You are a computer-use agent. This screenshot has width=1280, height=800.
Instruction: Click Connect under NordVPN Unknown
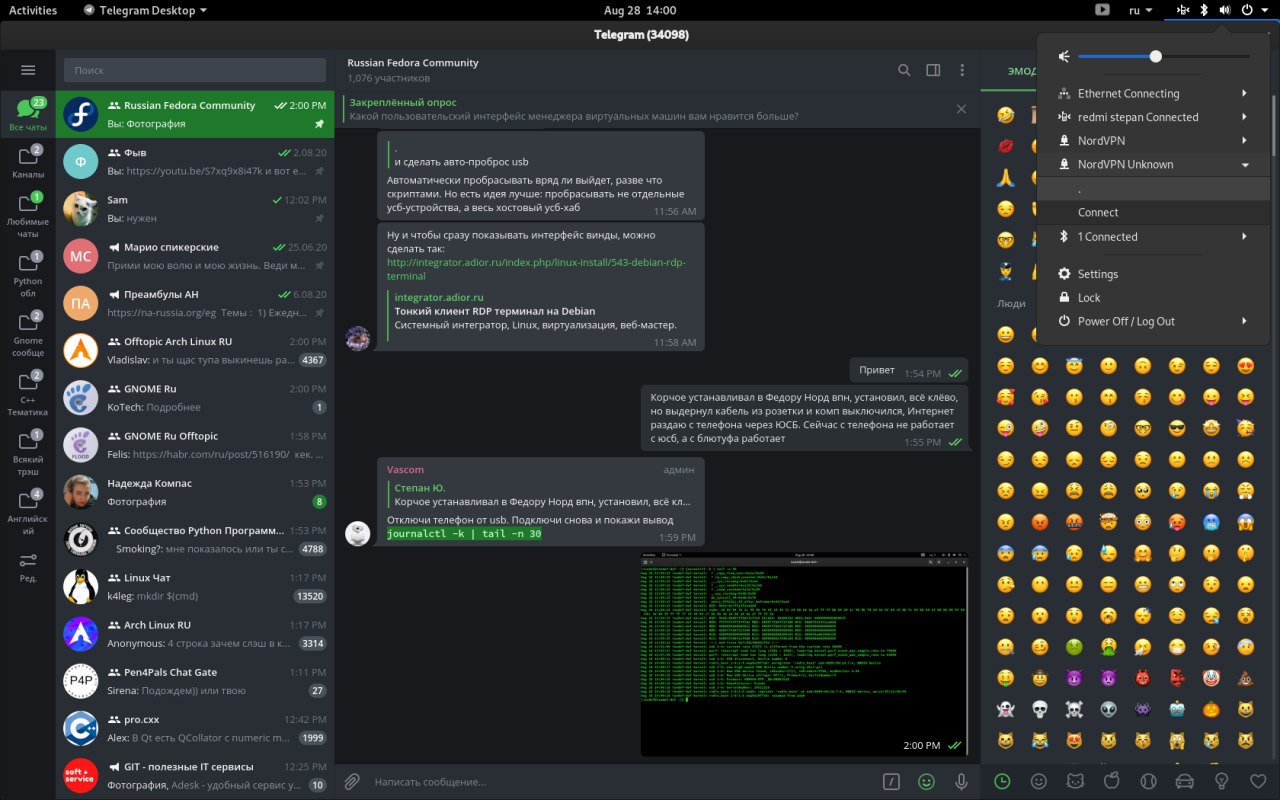pyautogui.click(x=1153, y=212)
